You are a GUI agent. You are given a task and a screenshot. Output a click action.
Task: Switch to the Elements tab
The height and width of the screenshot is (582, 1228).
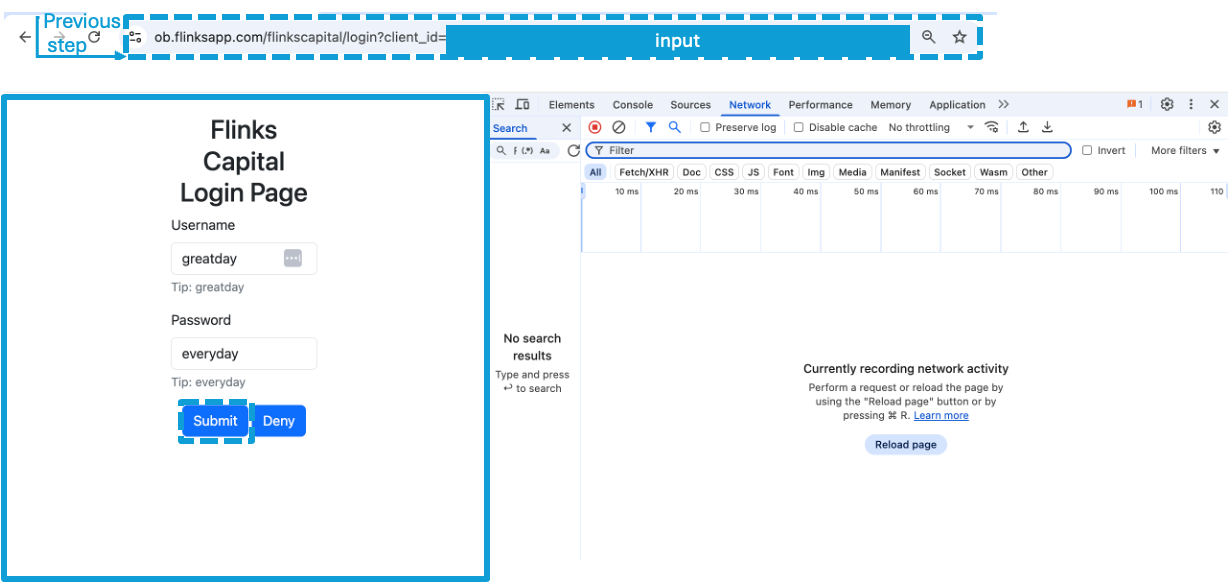pyautogui.click(x=572, y=104)
